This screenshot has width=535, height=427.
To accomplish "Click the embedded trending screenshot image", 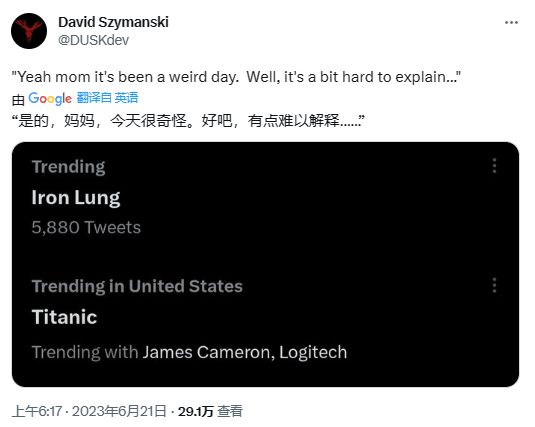I will (265, 264).
